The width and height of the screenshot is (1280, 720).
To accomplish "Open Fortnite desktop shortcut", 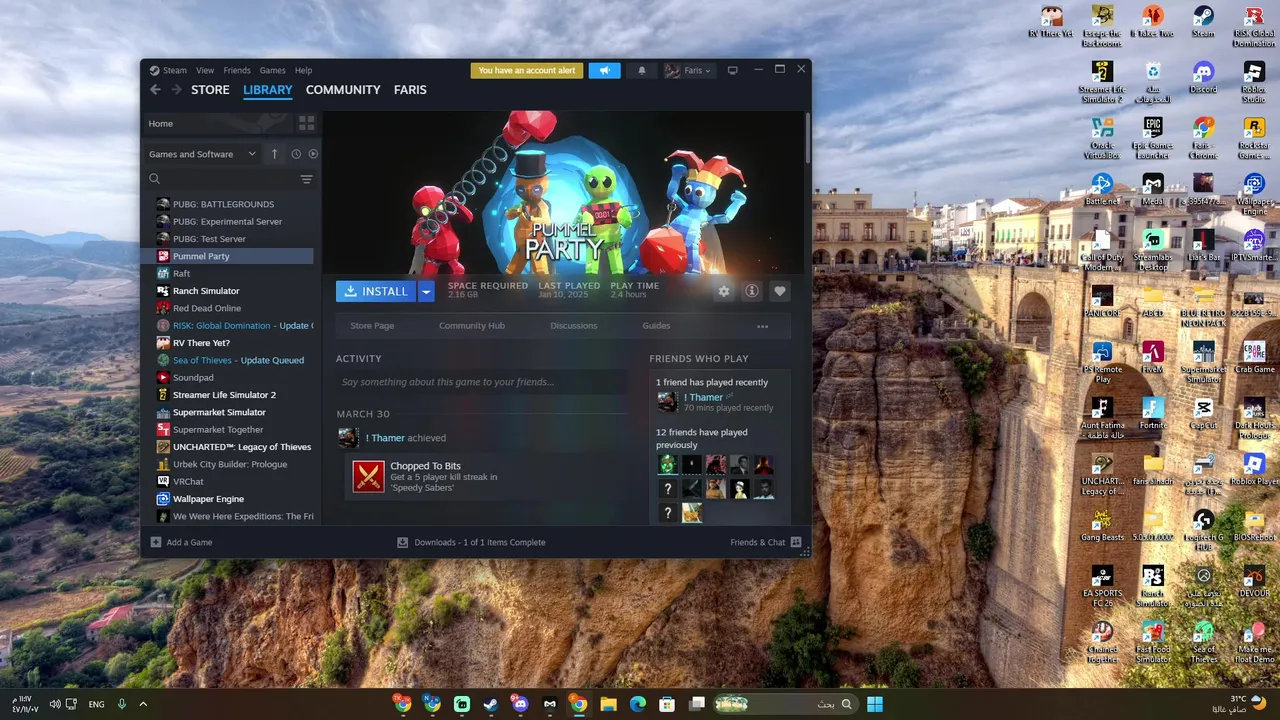I will pyautogui.click(x=1153, y=412).
